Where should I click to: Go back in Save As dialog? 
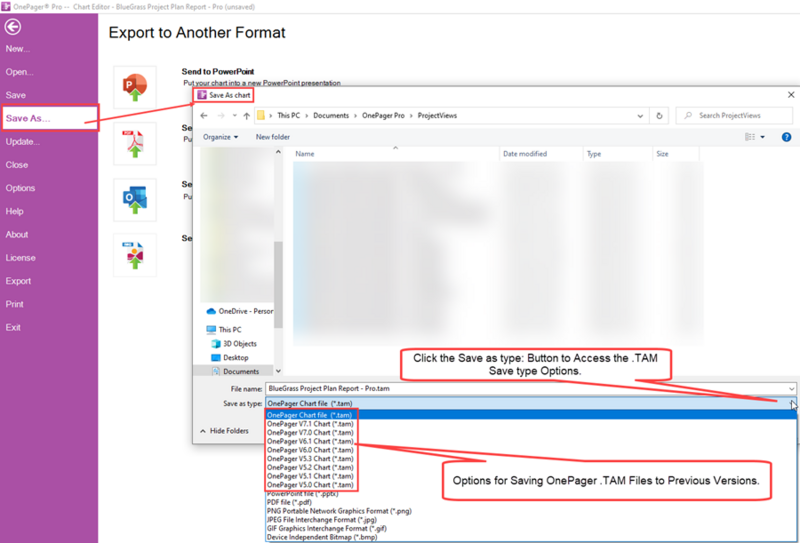coord(204,116)
